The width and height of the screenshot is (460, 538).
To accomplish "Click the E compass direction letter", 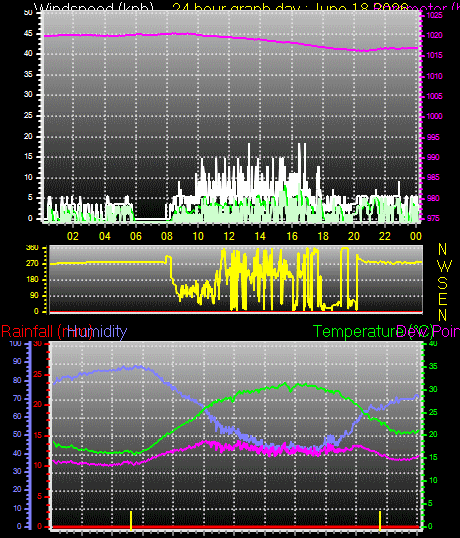I will tap(443, 299).
